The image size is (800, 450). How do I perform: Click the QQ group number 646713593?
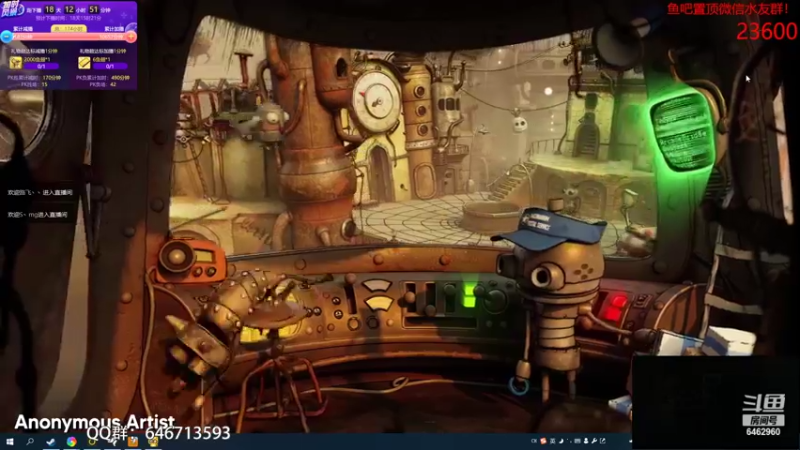click(x=188, y=433)
